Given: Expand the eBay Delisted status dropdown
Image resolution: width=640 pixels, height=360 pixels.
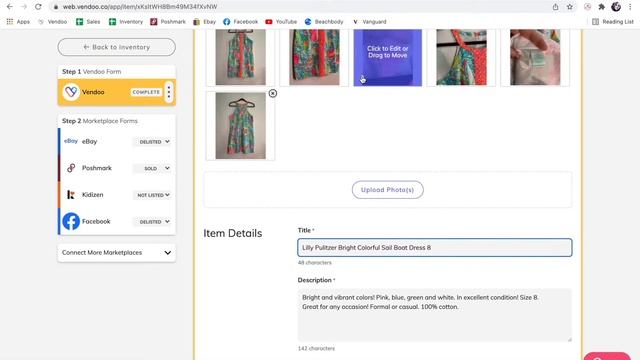Looking at the screenshot, I should (x=153, y=142).
